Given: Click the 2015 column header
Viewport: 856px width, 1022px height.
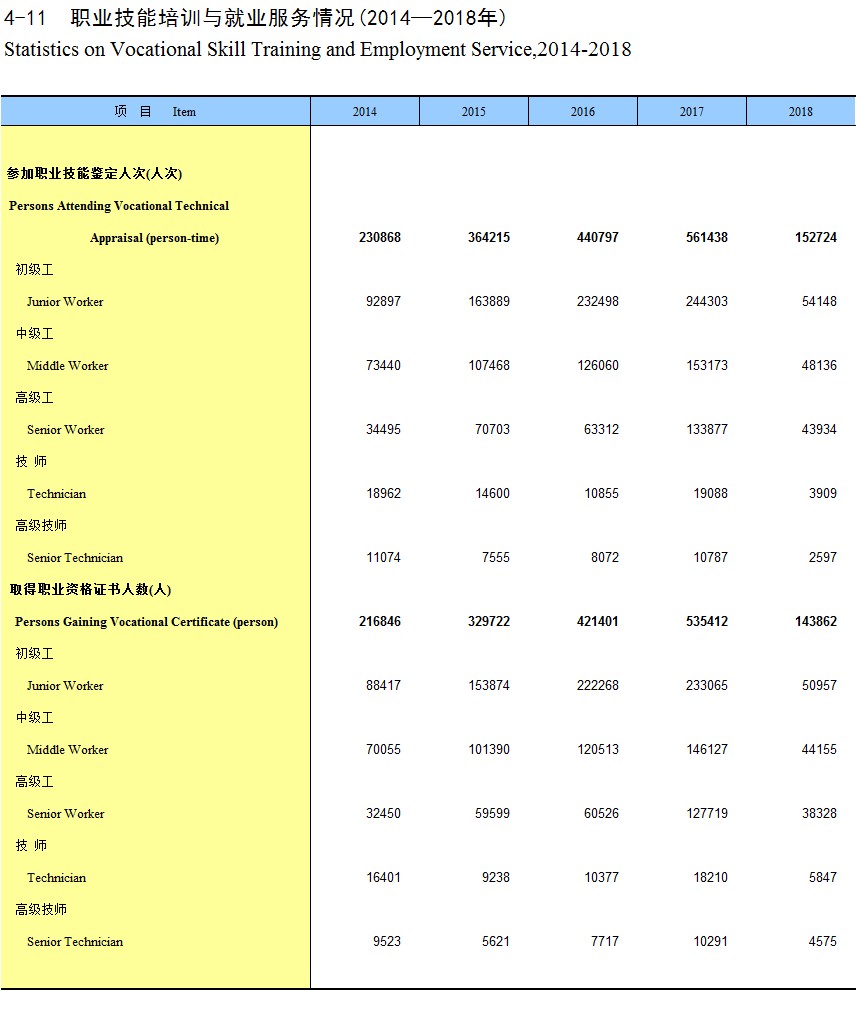Looking at the screenshot, I should click(x=473, y=111).
